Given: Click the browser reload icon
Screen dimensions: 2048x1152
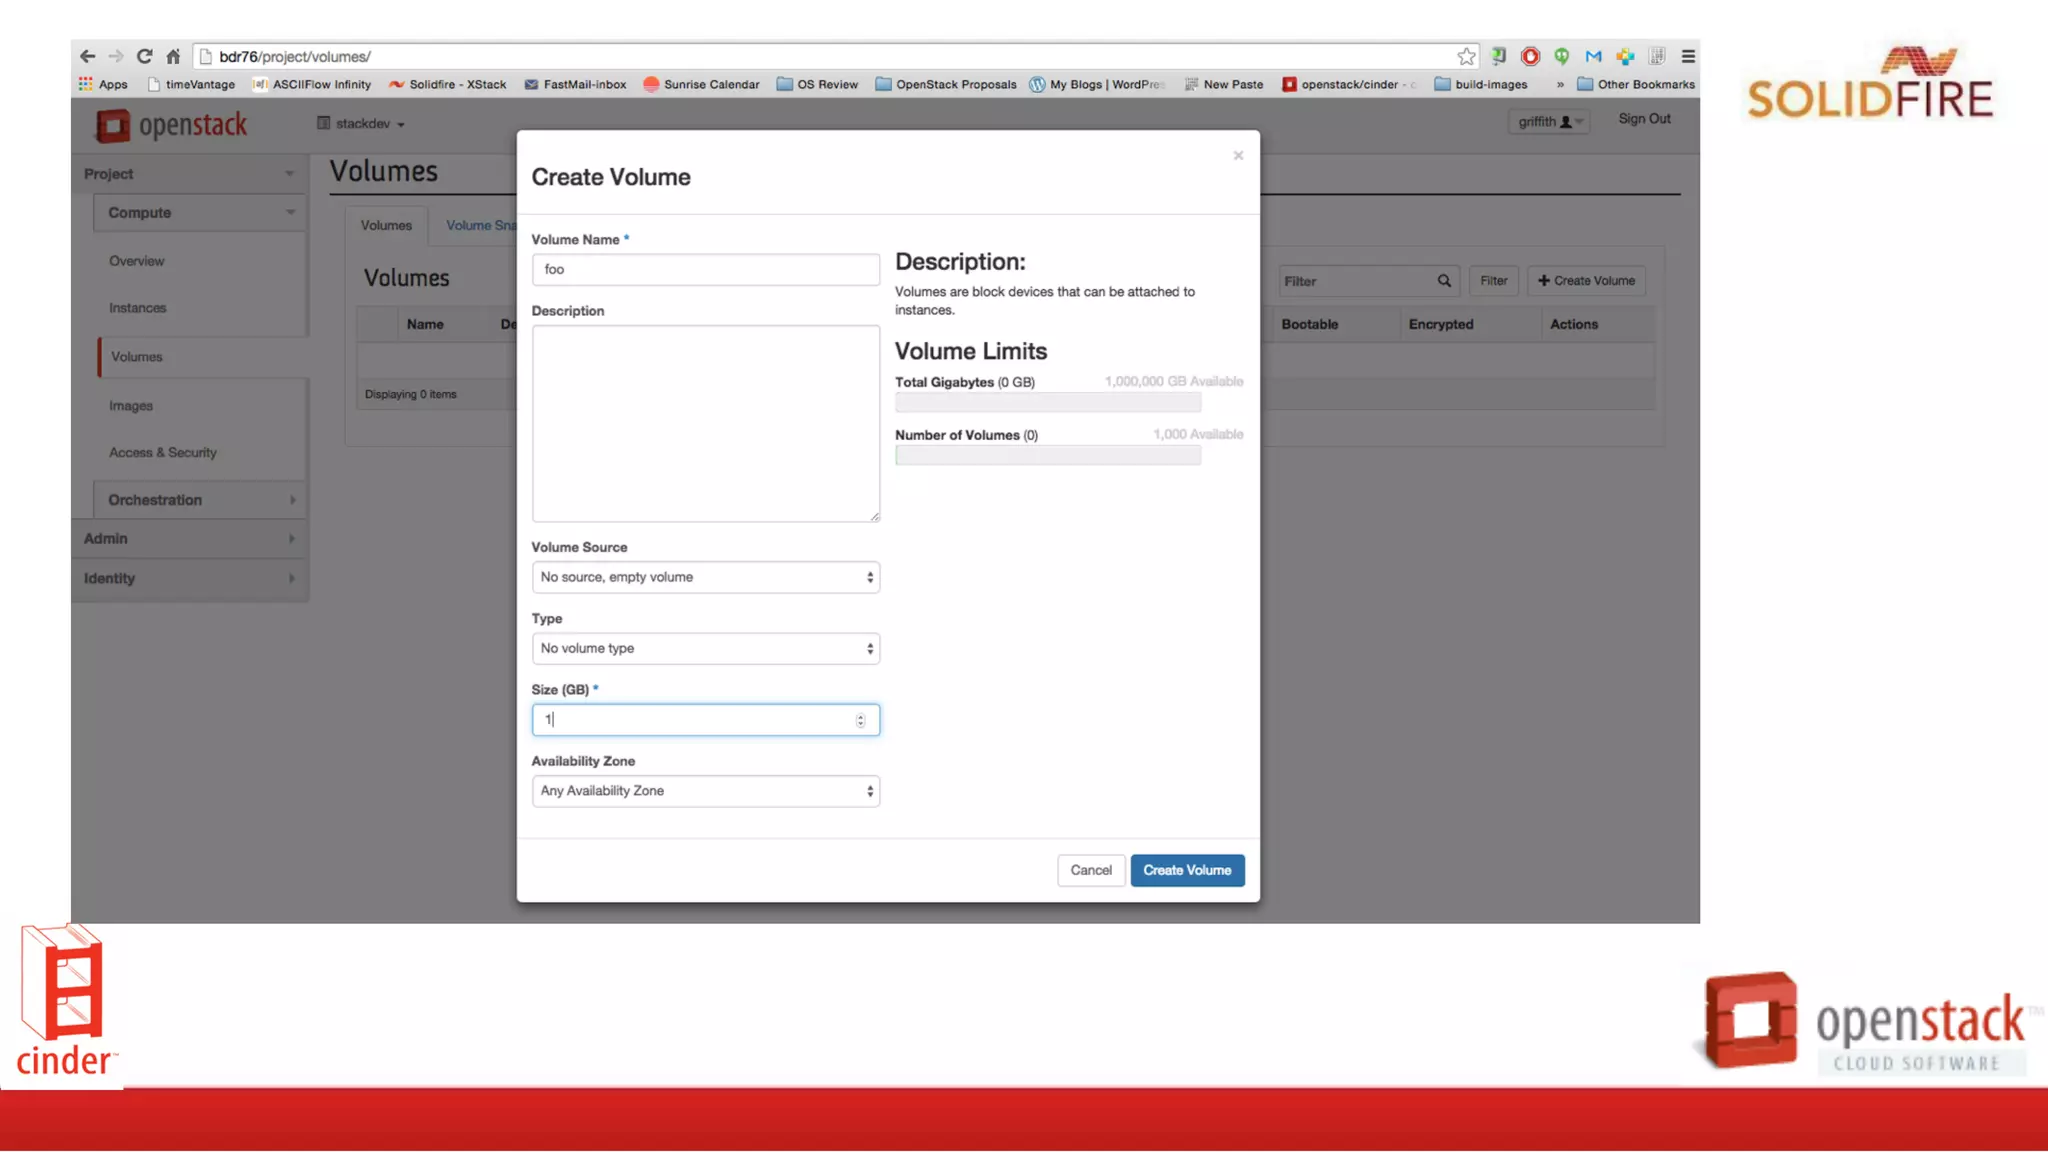Looking at the screenshot, I should tap(144, 56).
